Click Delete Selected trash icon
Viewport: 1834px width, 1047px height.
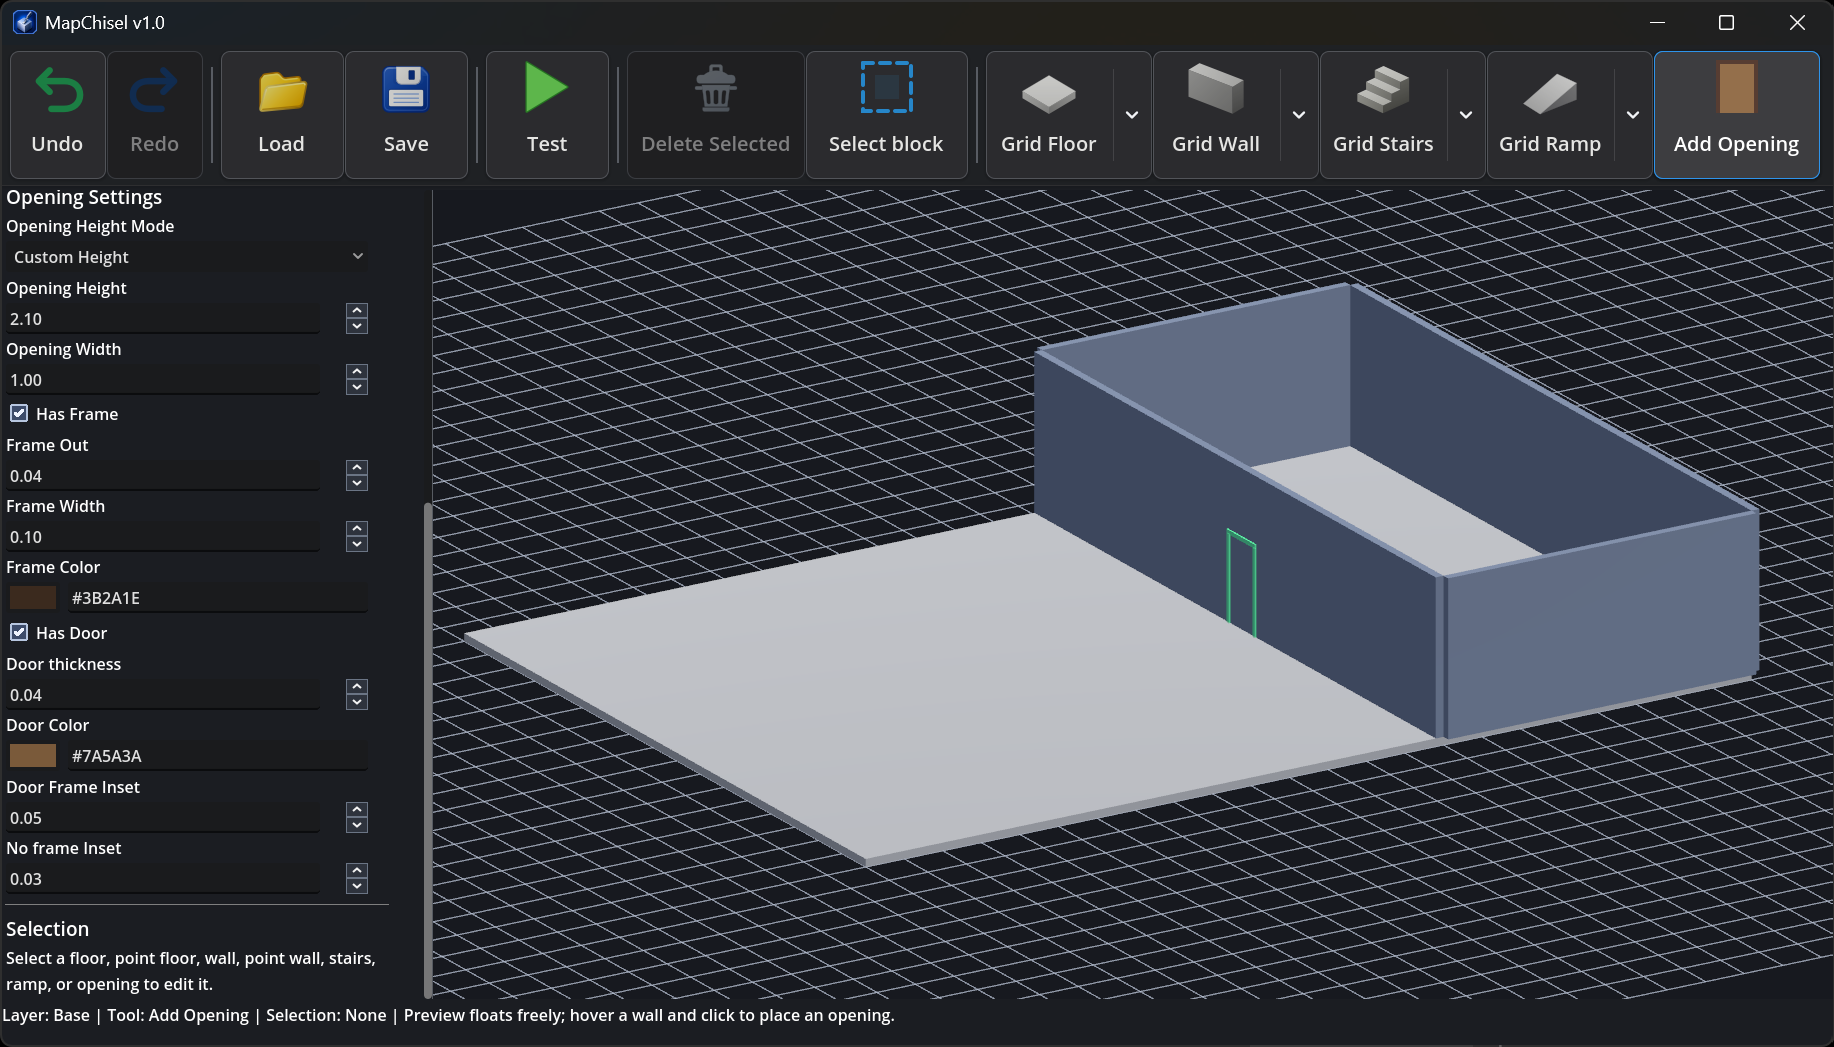(715, 89)
